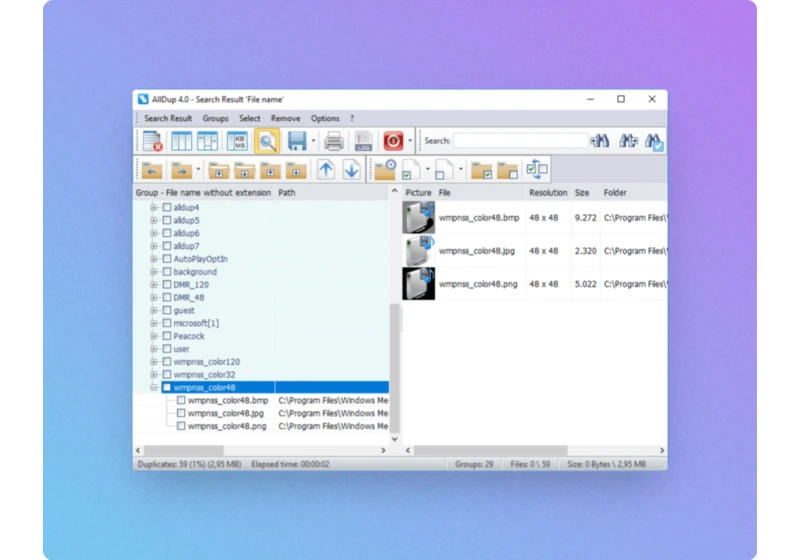Click the invert selection arrows icon
The width and height of the screenshot is (800, 560).
(x=537, y=169)
